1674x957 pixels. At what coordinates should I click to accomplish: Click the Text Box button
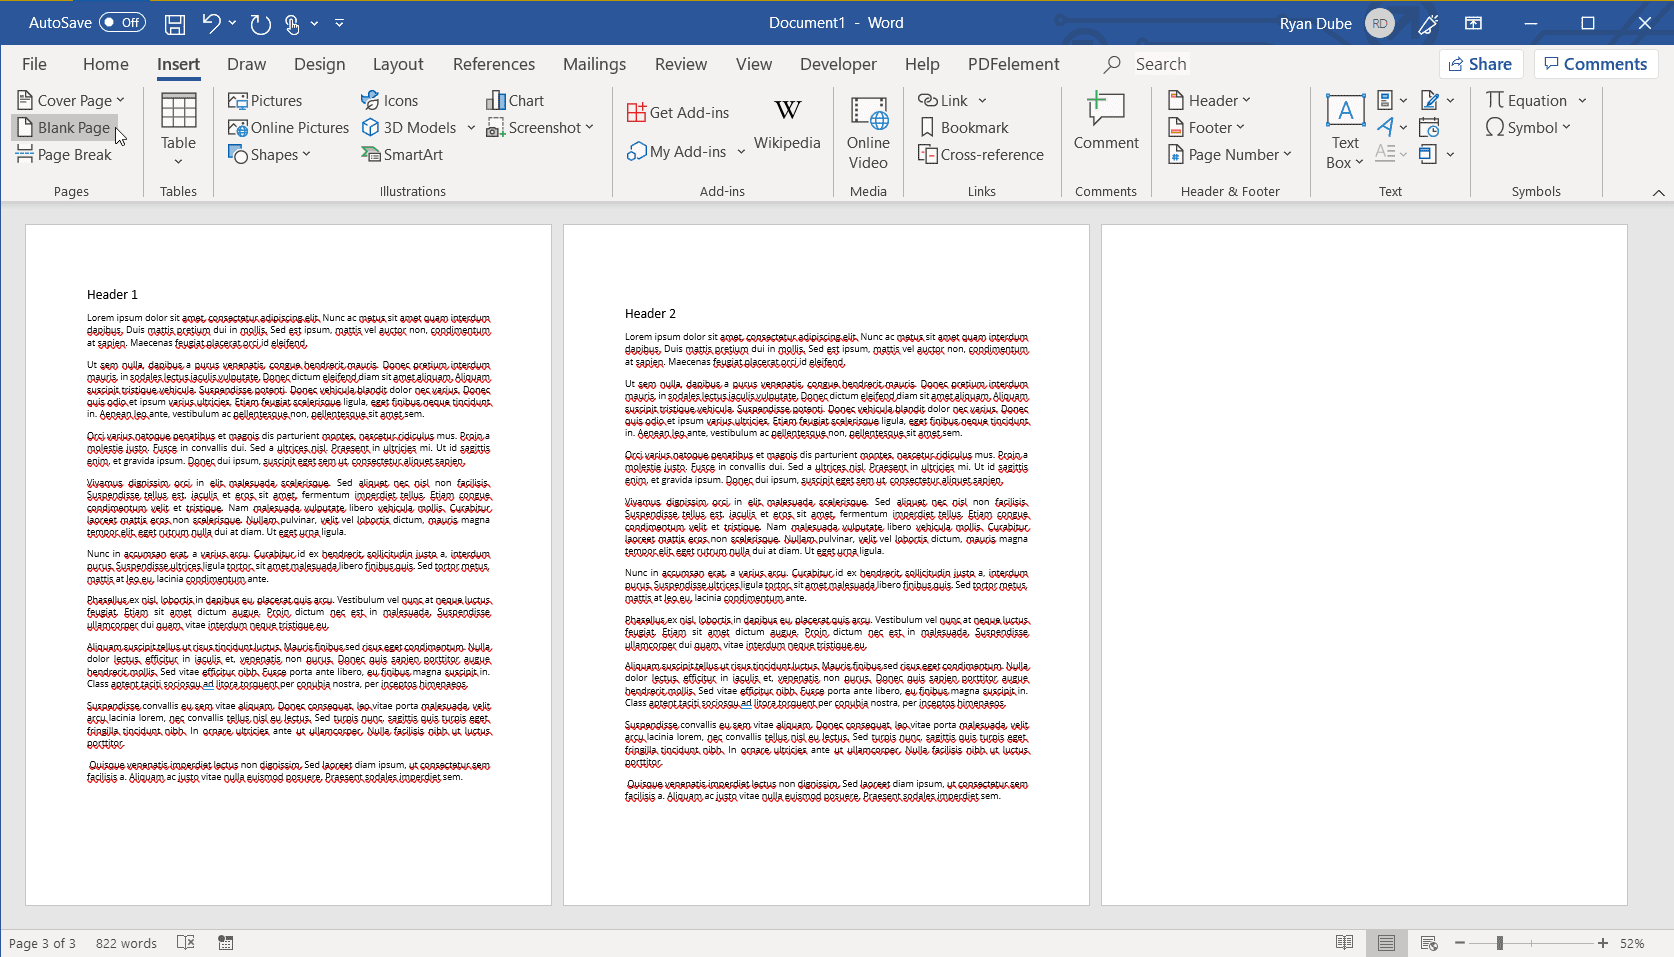1345,132
